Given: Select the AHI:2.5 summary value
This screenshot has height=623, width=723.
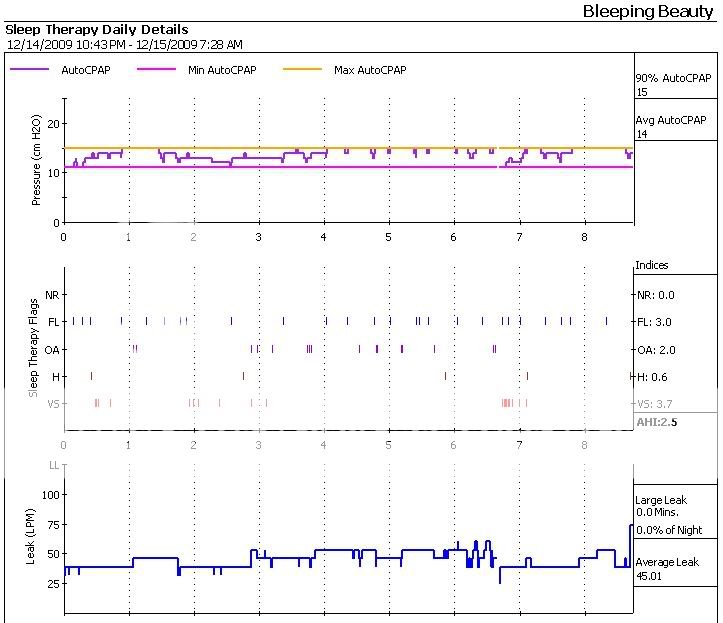Looking at the screenshot, I should click(x=657, y=423).
